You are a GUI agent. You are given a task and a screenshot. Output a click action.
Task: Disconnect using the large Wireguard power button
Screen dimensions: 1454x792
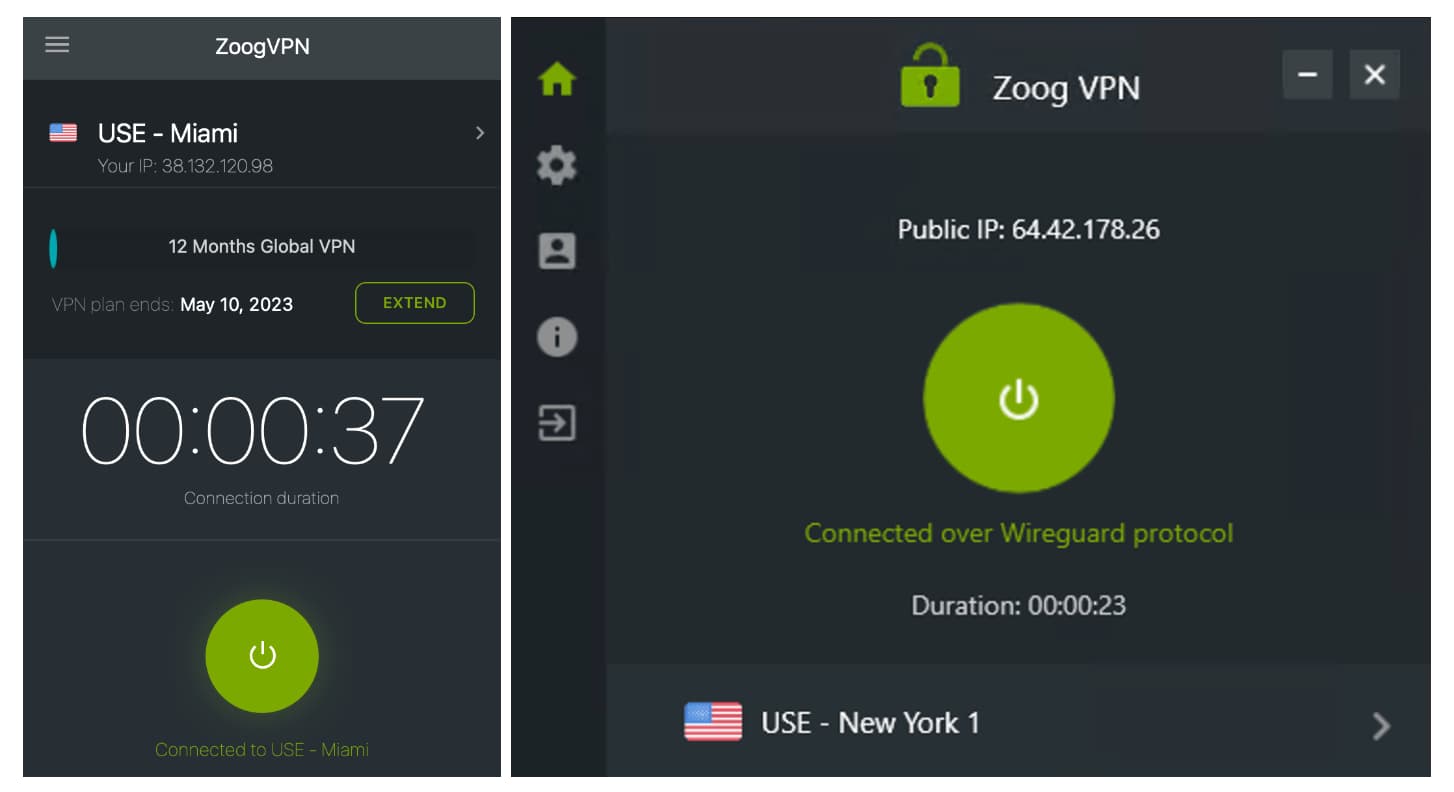(1018, 397)
